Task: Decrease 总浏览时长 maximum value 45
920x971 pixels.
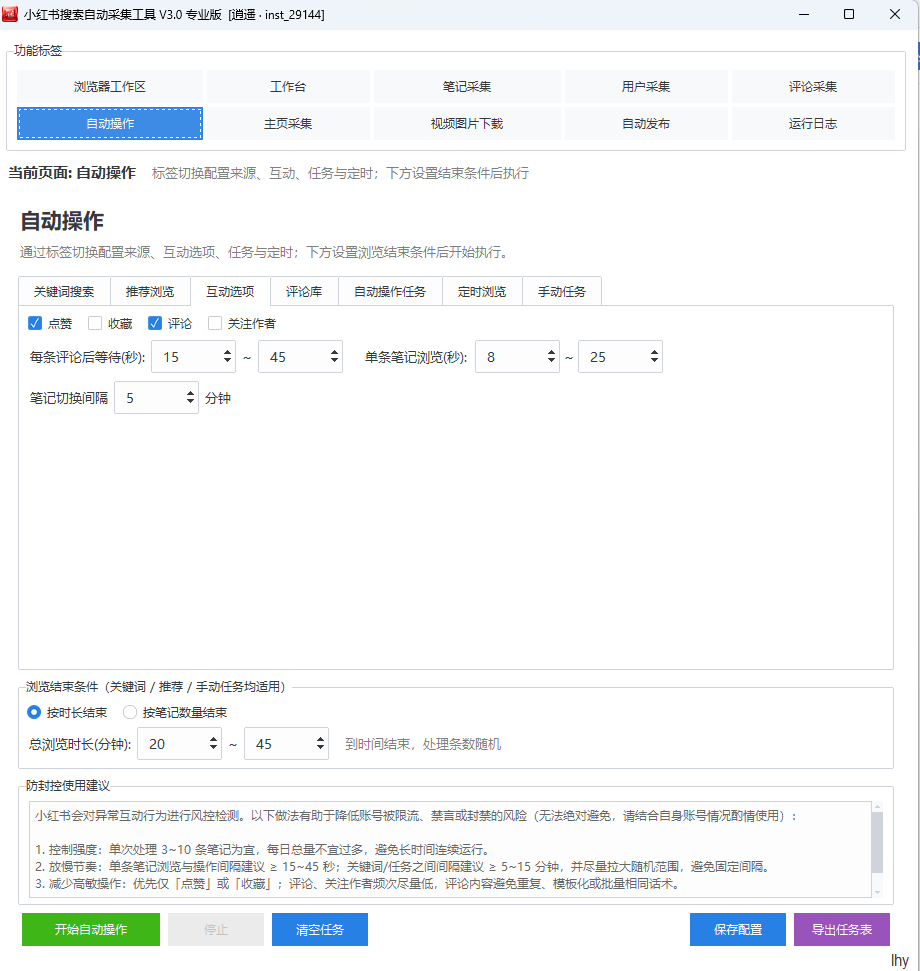Action: point(320,748)
